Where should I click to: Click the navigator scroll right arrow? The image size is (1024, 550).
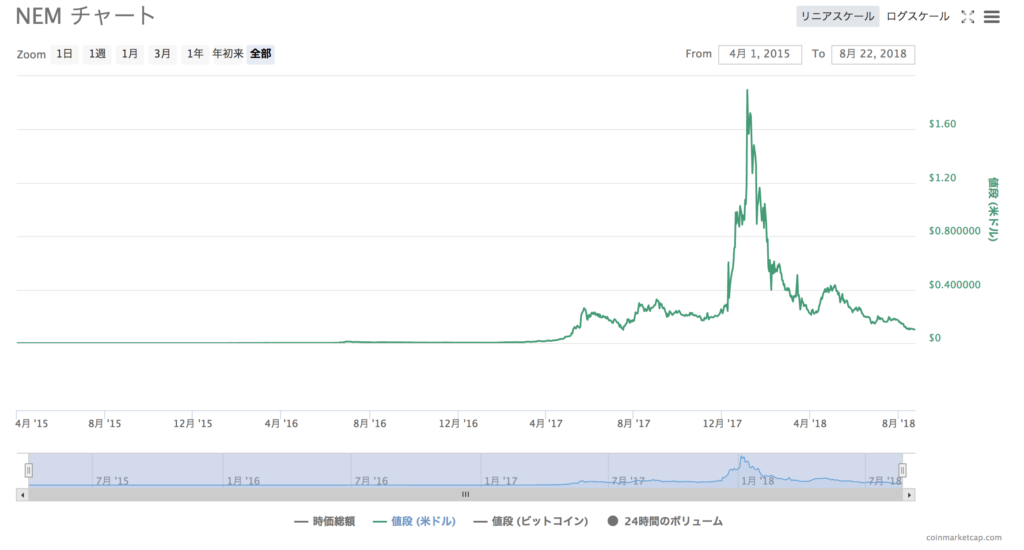[909, 495]
